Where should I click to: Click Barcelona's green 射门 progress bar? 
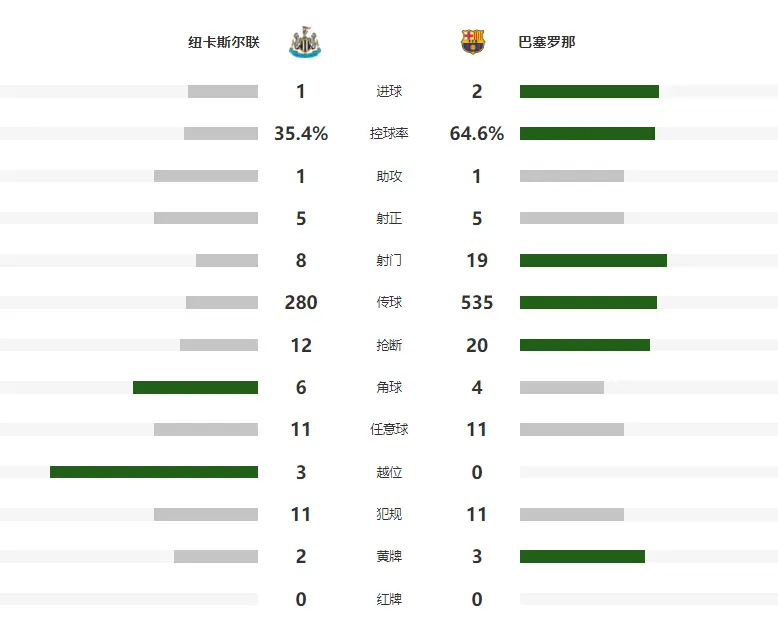click(x=593, y=261)
